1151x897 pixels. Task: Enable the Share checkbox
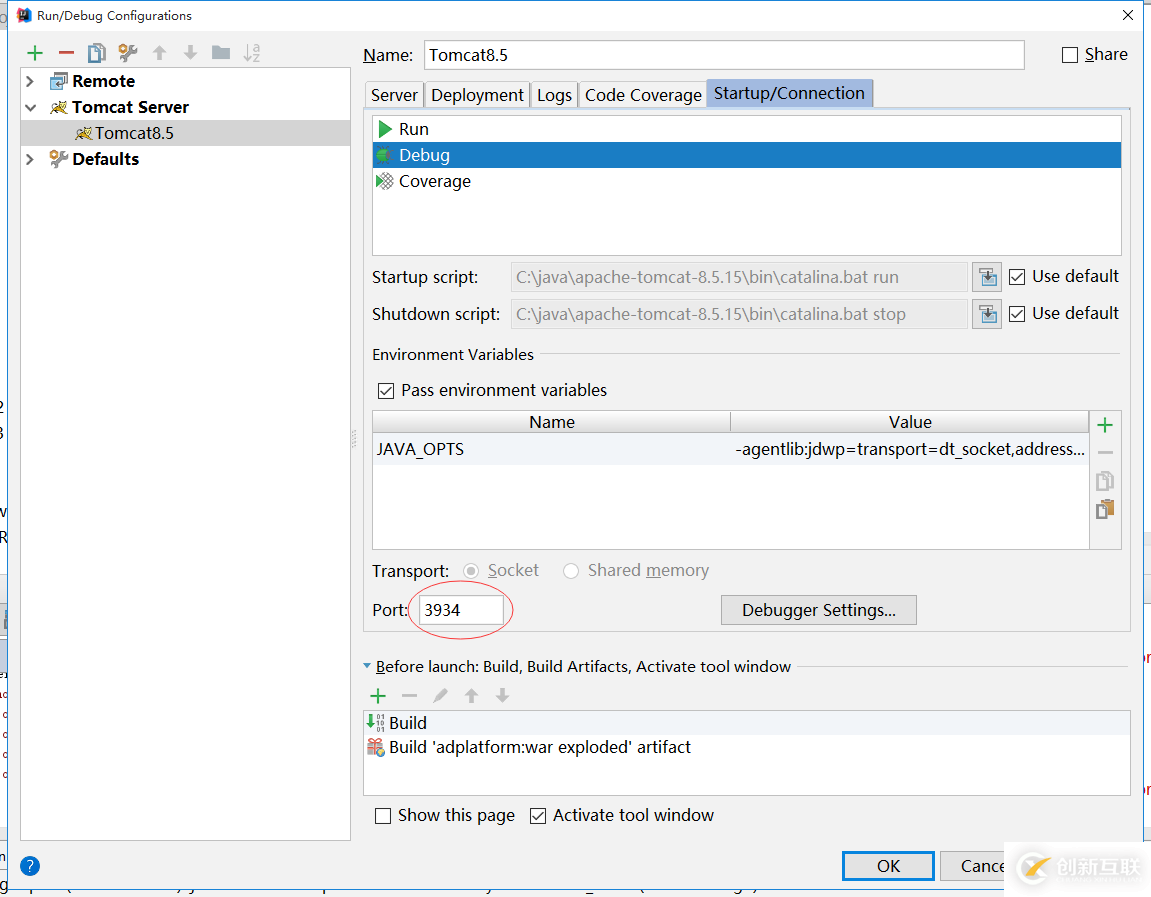[1070, 55]
